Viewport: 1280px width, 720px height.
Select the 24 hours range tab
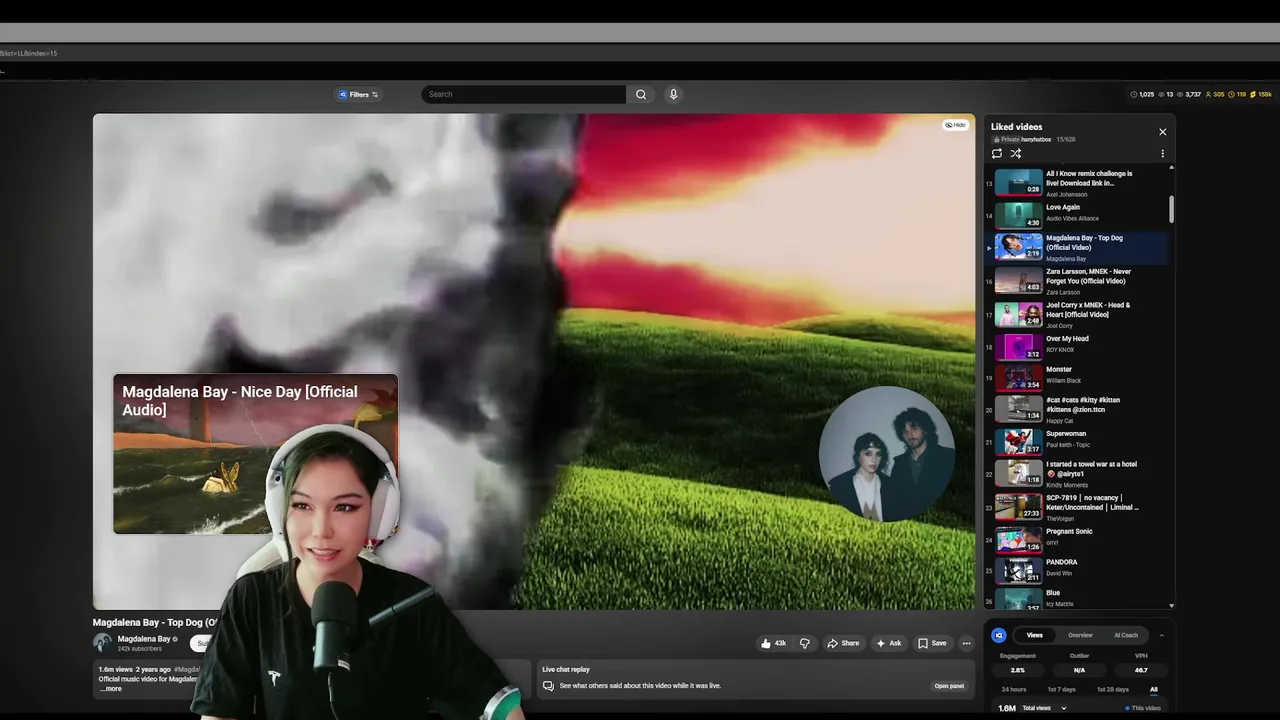click(x=1014, y=689)
